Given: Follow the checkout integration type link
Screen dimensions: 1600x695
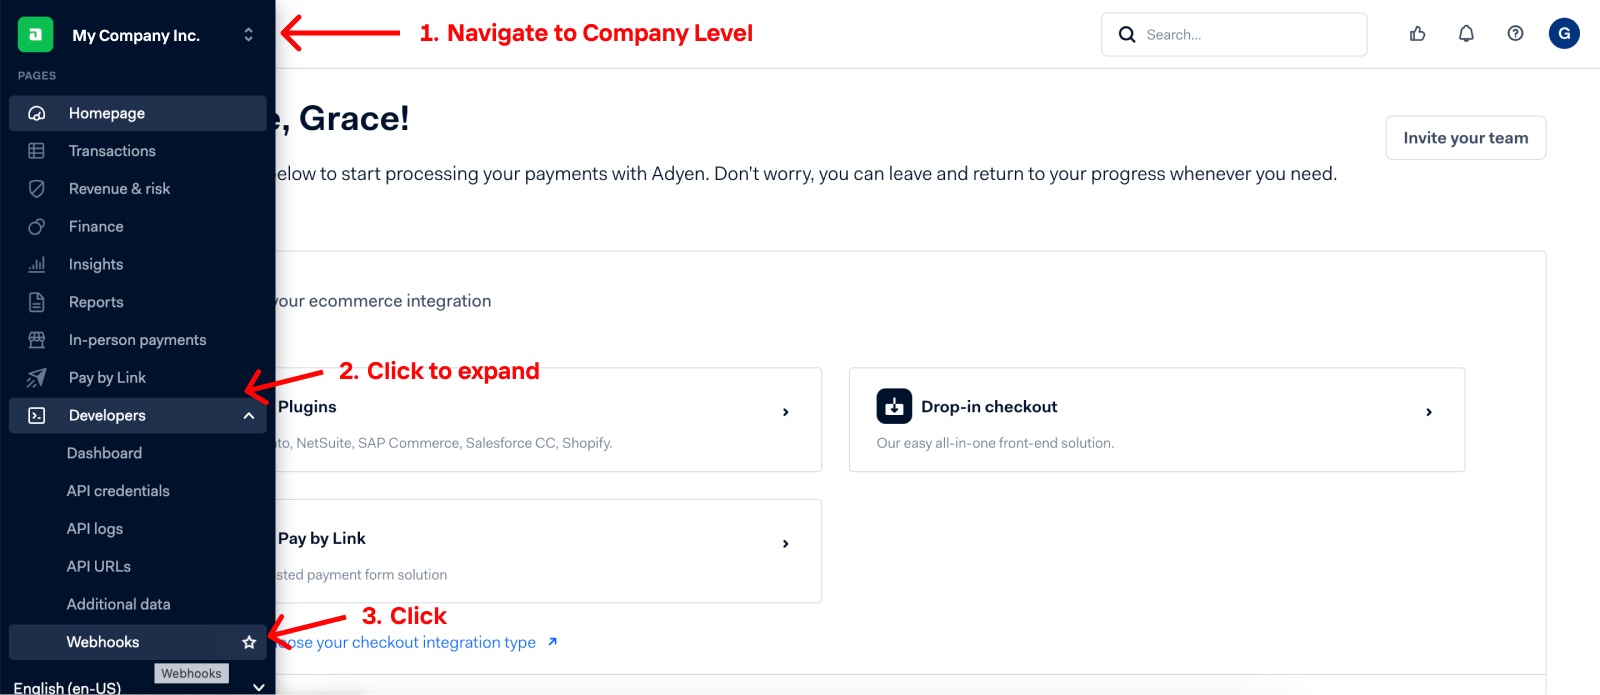Looking at the screenshot, I should [x=416, y=642].
